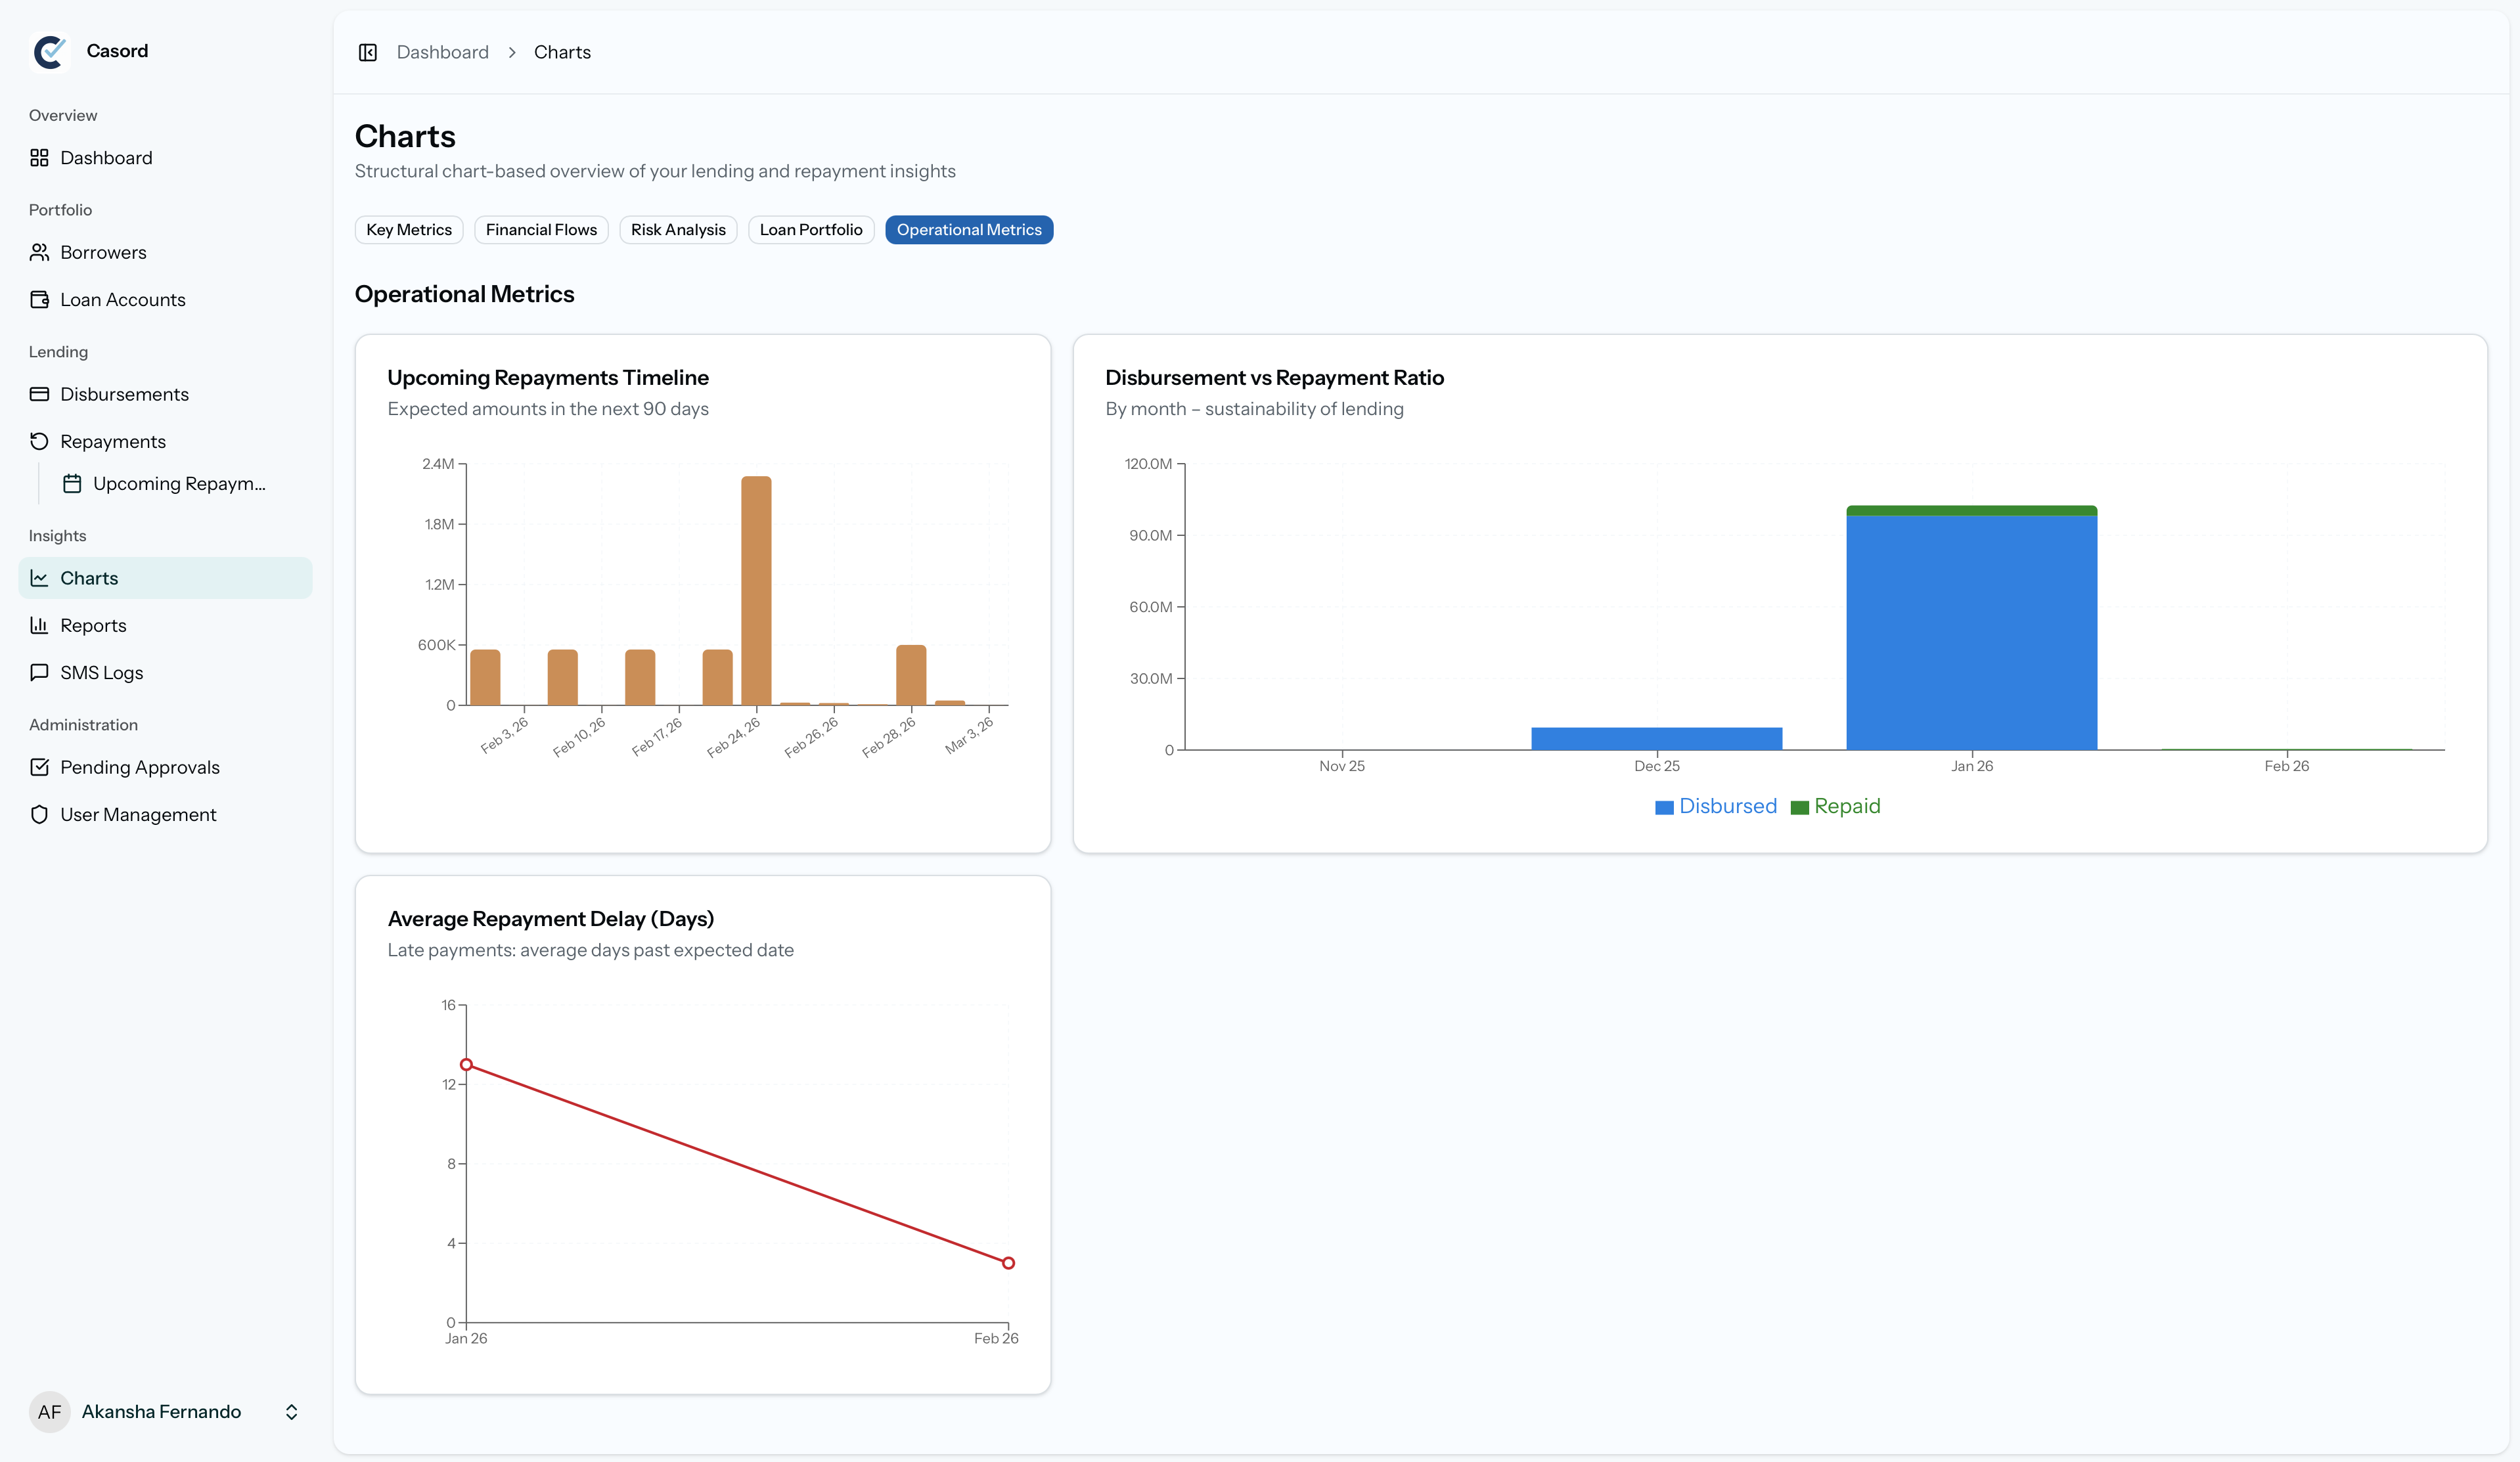Click the Jan 26 delay data point
Image resolution: width=2520 pixels, height=1462 pixels.
466,1064
